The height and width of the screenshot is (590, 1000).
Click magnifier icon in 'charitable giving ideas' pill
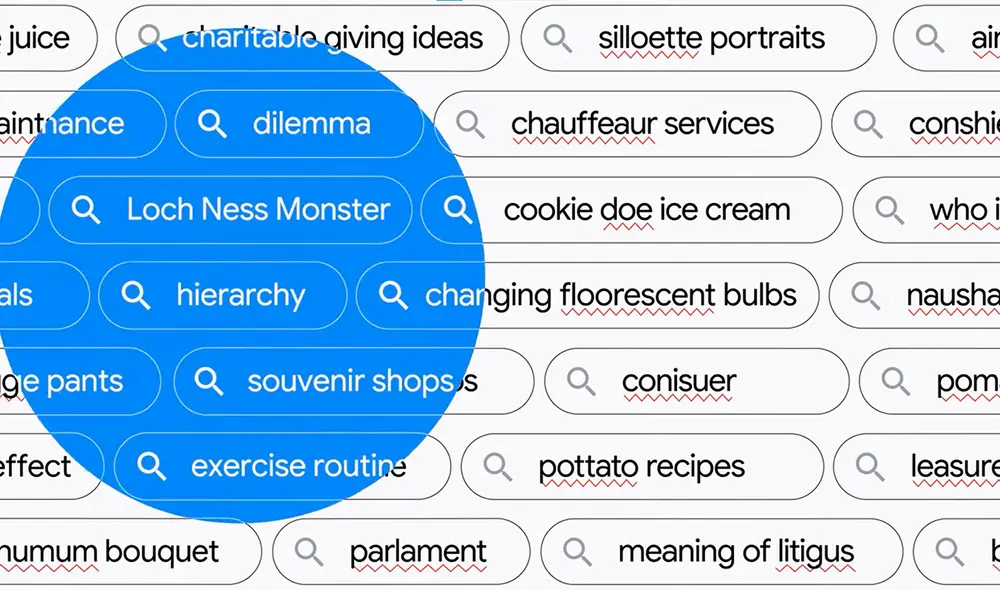(152, 39)
